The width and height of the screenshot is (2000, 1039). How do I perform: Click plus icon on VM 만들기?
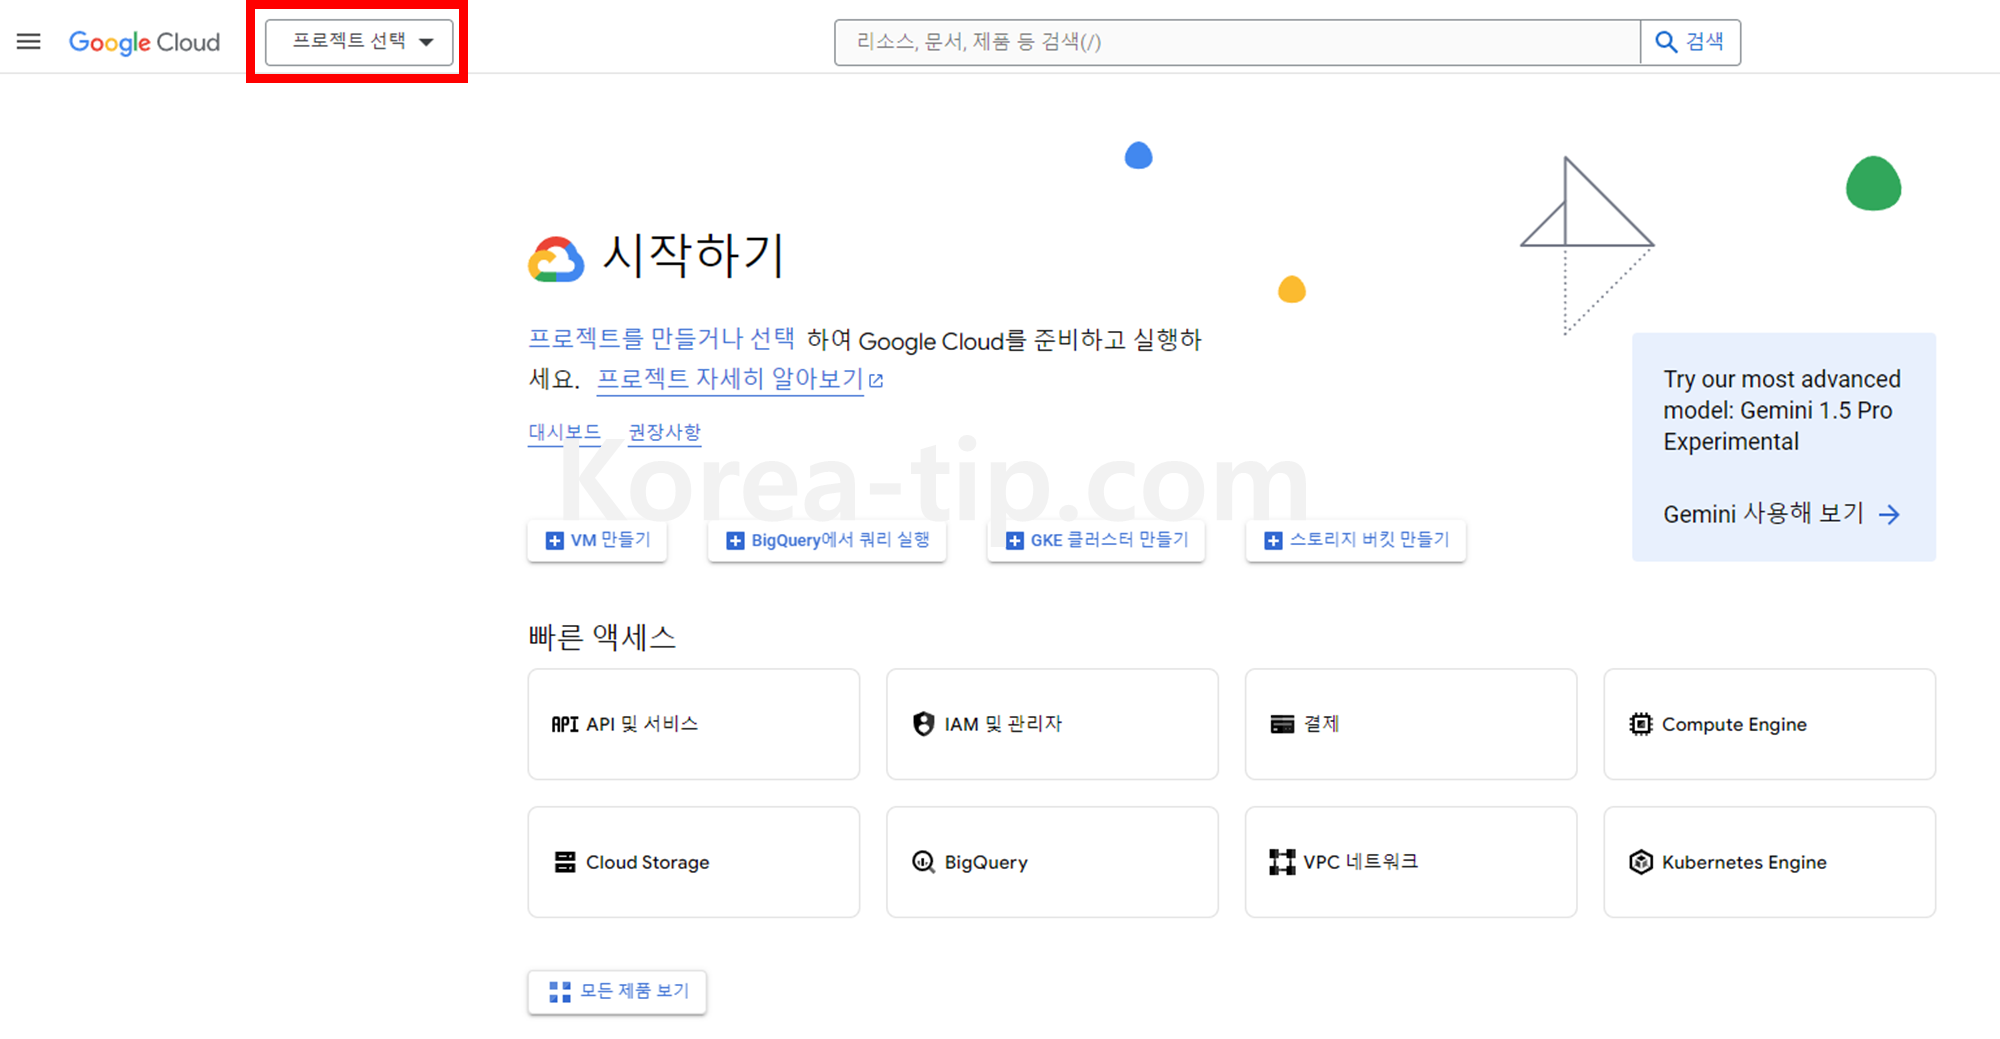[554, 541]
